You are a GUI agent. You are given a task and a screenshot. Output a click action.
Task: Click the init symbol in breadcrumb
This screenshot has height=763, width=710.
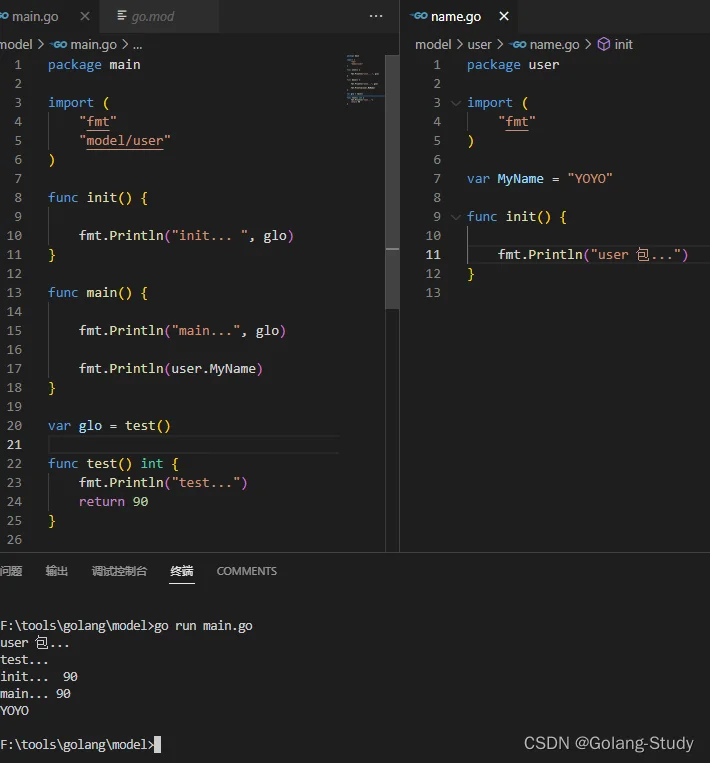coord(623,45)
